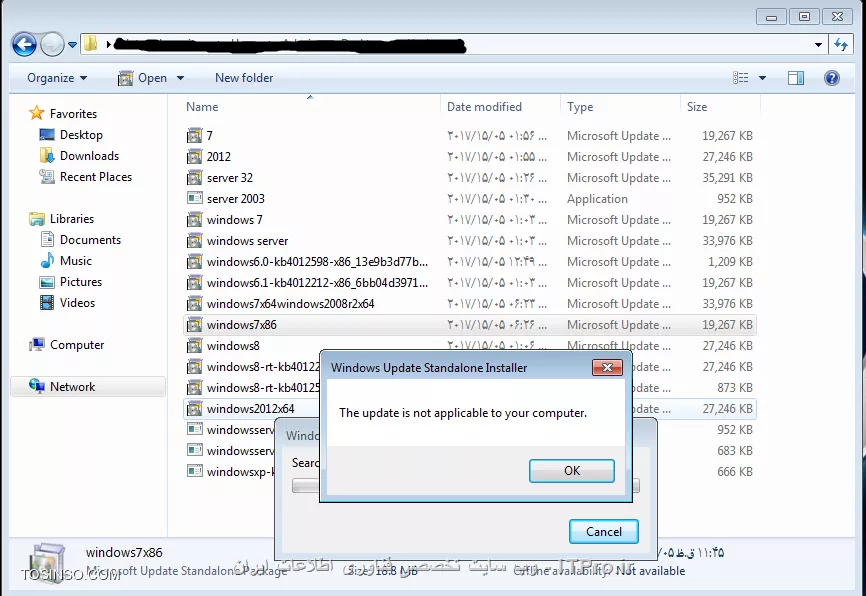Select windows6.0-kb4012598-x86 update file
Viewport: 866px width, 596px height.
(317, 261)
